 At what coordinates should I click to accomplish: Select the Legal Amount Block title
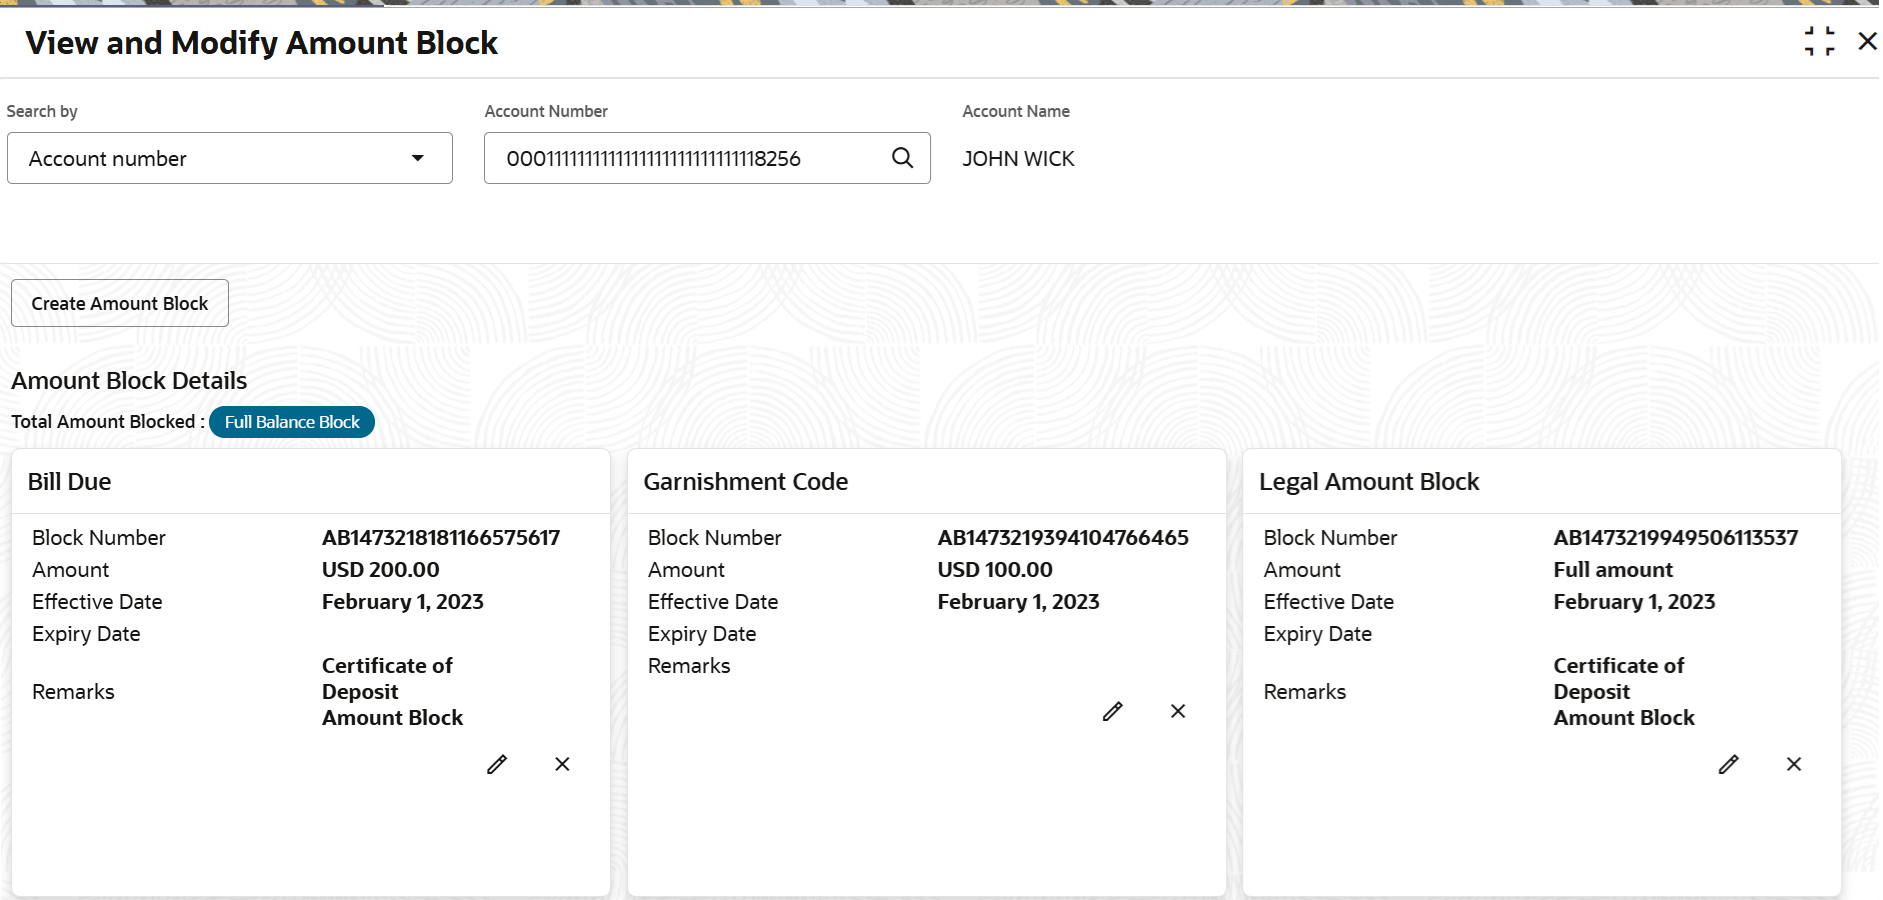1369,482
